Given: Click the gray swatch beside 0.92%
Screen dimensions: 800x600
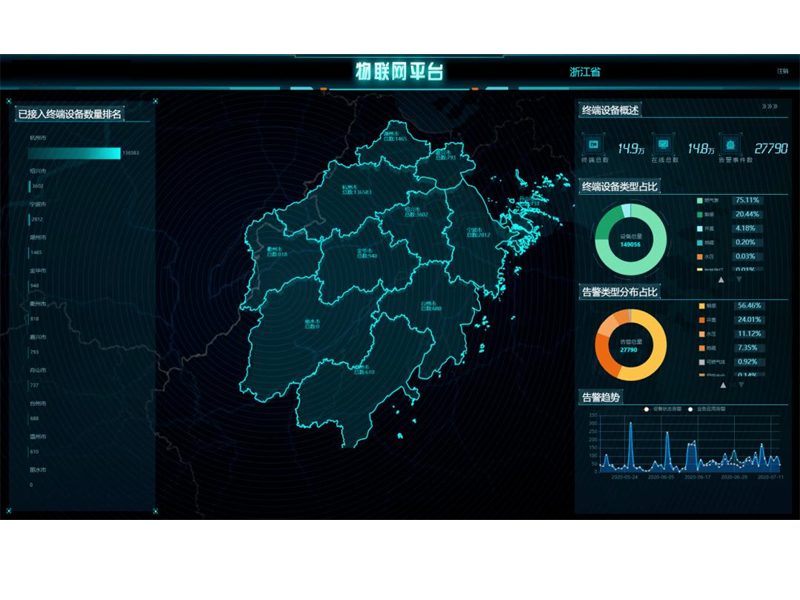Looking at the screenshot, I should click(x=702, y=362).
